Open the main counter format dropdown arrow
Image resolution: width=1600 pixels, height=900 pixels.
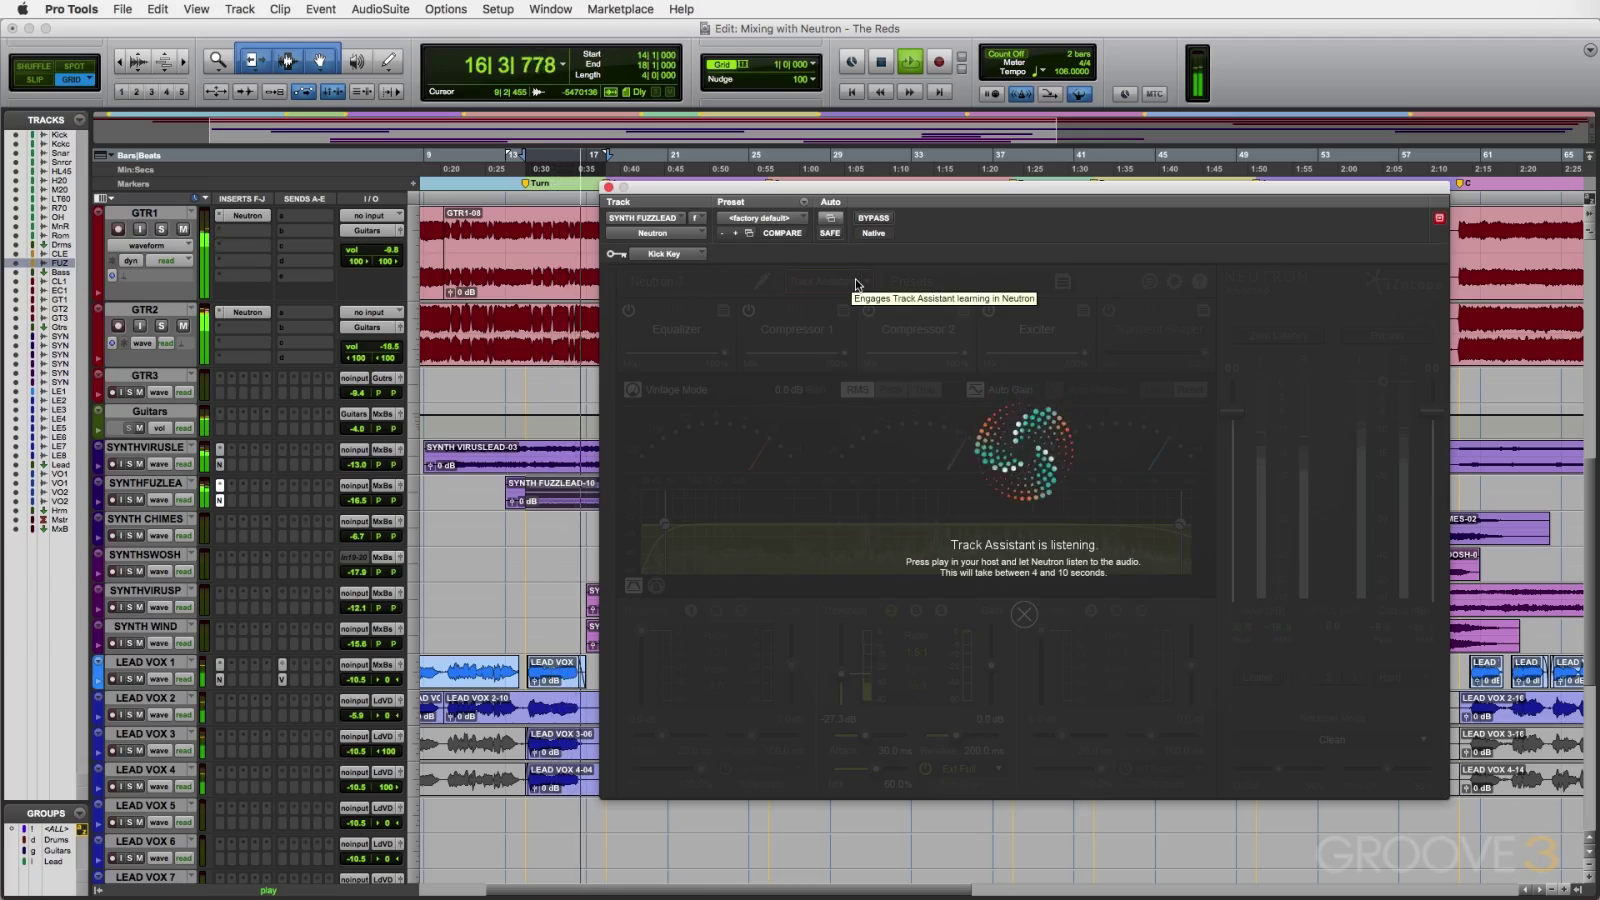(563, 66)
